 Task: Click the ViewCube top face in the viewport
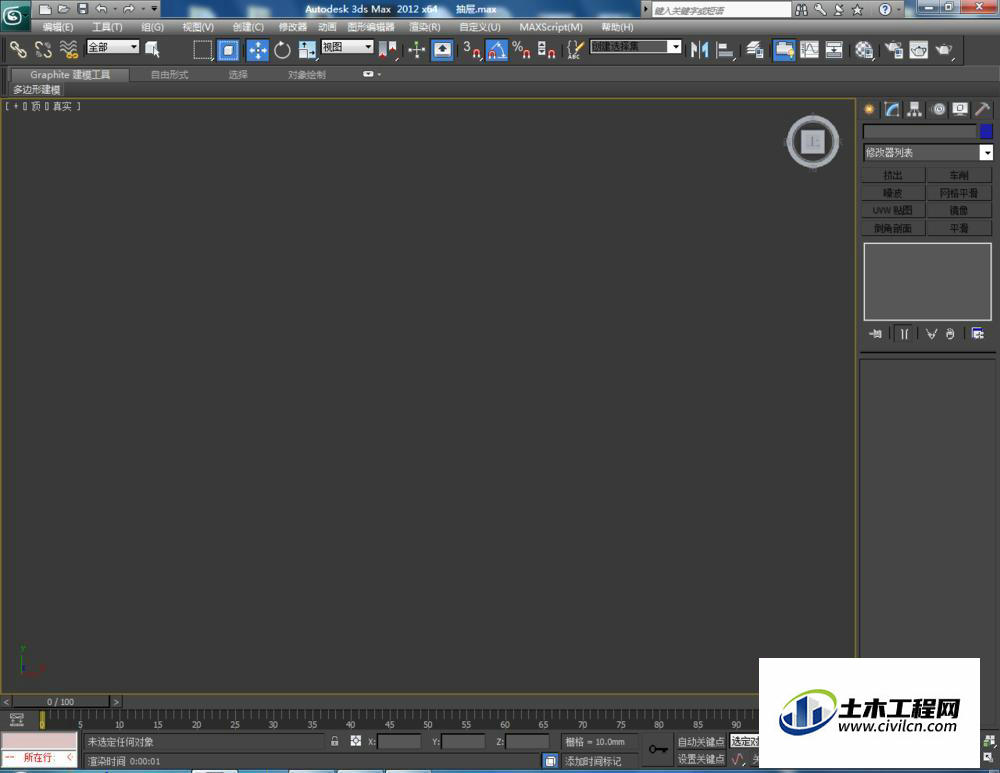coord(812,142)
